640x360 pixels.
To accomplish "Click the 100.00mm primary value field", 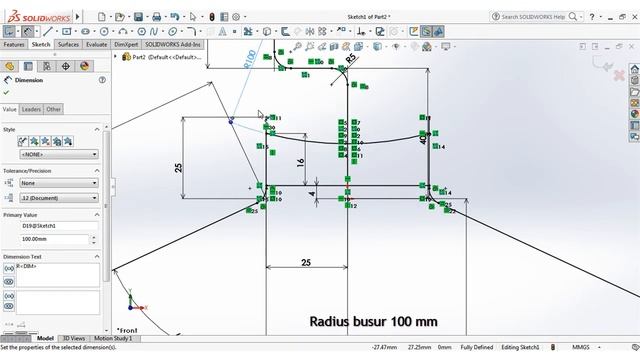I will pos(54,239).
